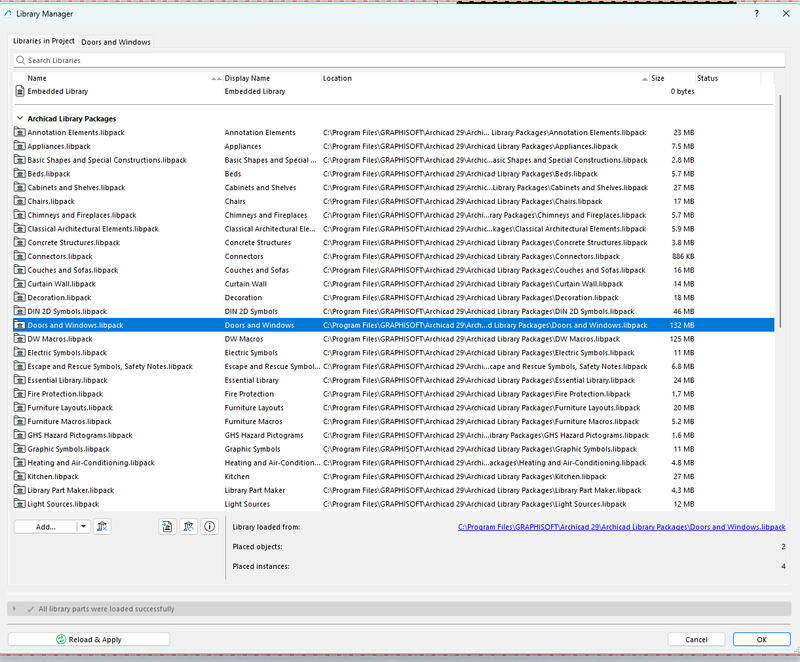The width and height of the screenshot is (800, 662).
Task: Select Concrete Structures.libpack row
Action: pos(393,243)
